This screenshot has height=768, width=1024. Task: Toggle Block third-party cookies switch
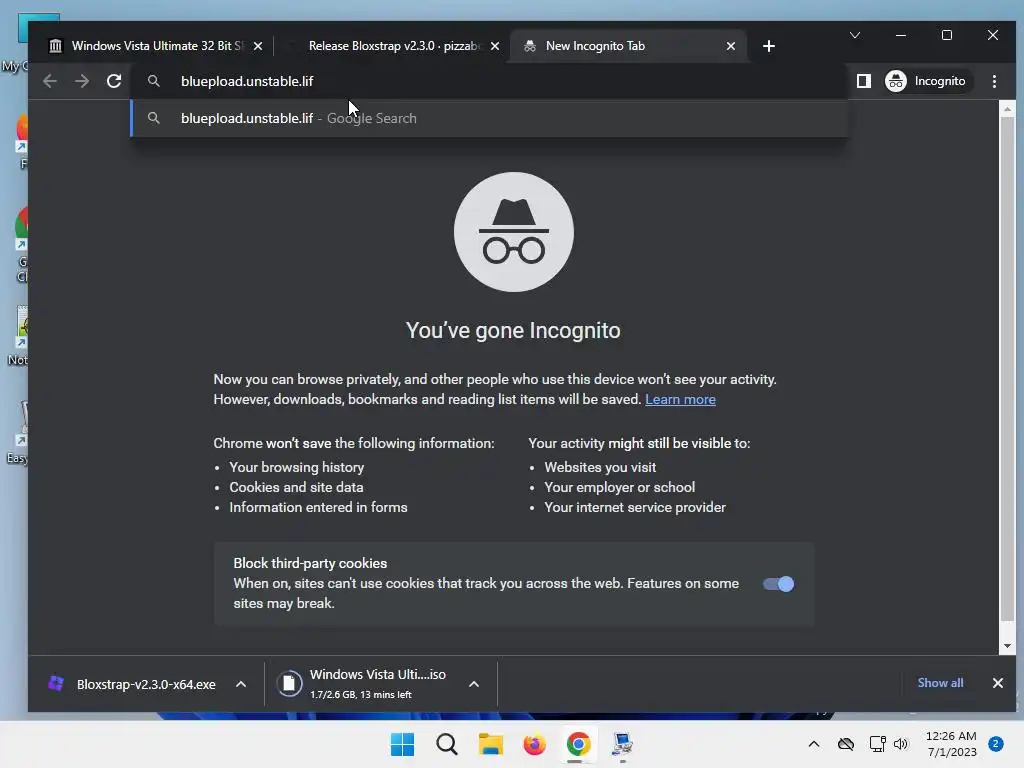click(x=778, y=584)
